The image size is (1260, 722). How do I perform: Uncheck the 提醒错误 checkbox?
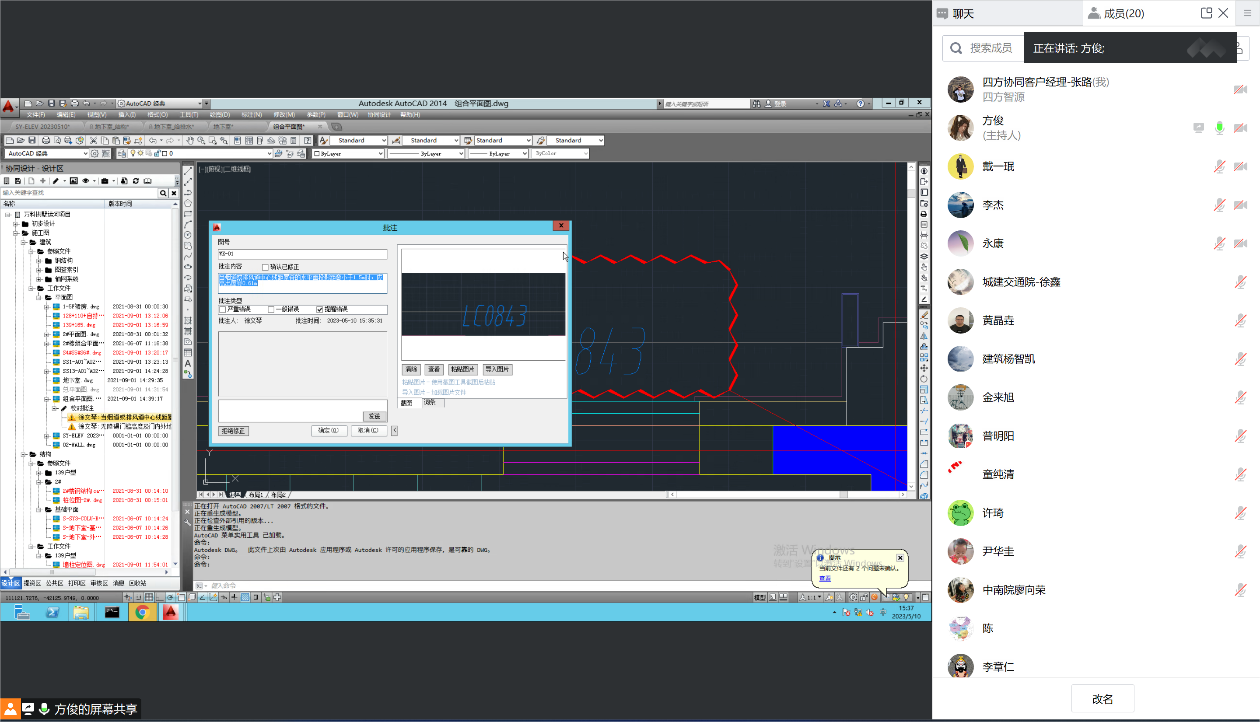click(320, 310)
